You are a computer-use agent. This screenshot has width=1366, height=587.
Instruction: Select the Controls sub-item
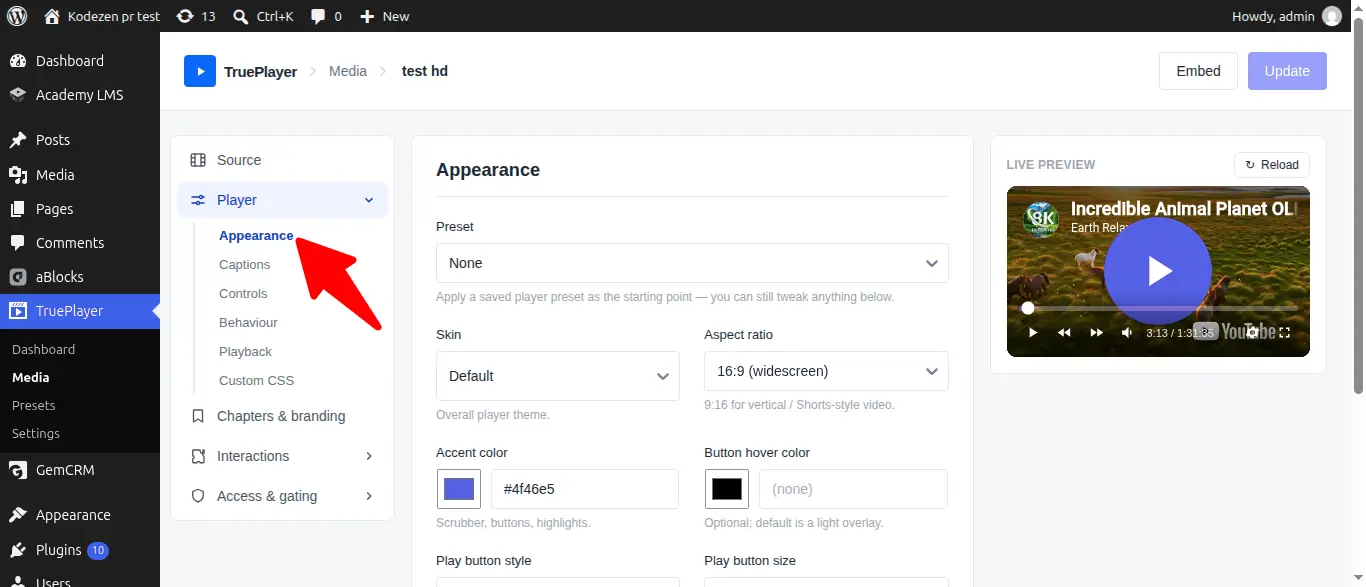(243, 293)
